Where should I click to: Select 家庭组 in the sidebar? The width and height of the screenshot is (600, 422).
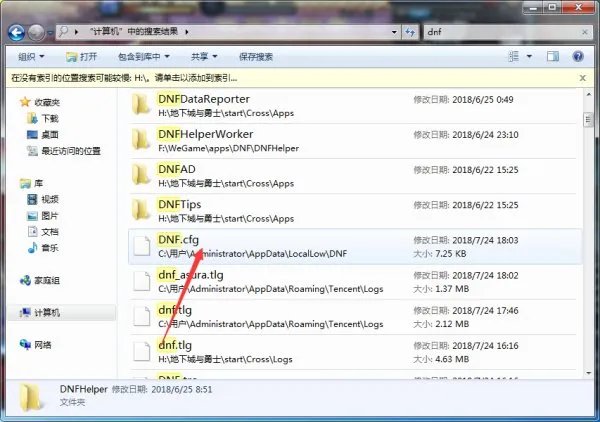coord(47,280)
